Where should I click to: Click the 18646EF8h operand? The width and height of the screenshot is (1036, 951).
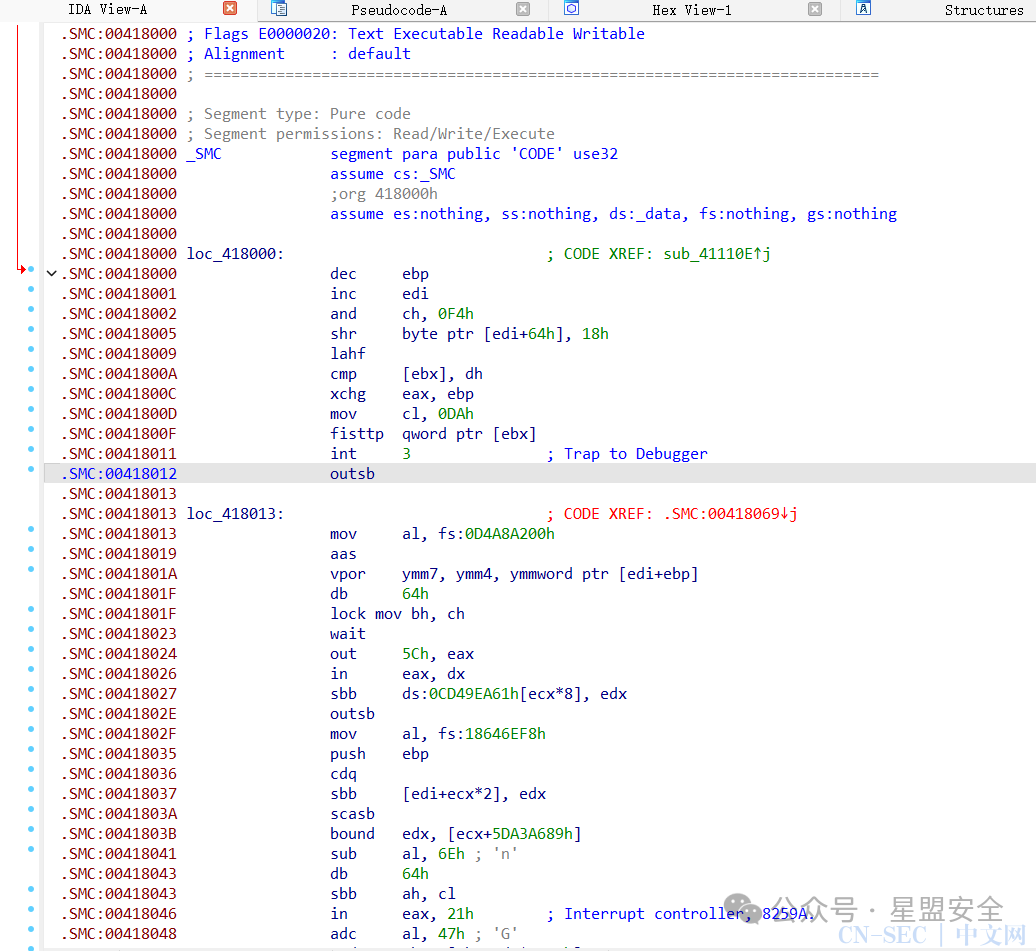coord(505,734)
